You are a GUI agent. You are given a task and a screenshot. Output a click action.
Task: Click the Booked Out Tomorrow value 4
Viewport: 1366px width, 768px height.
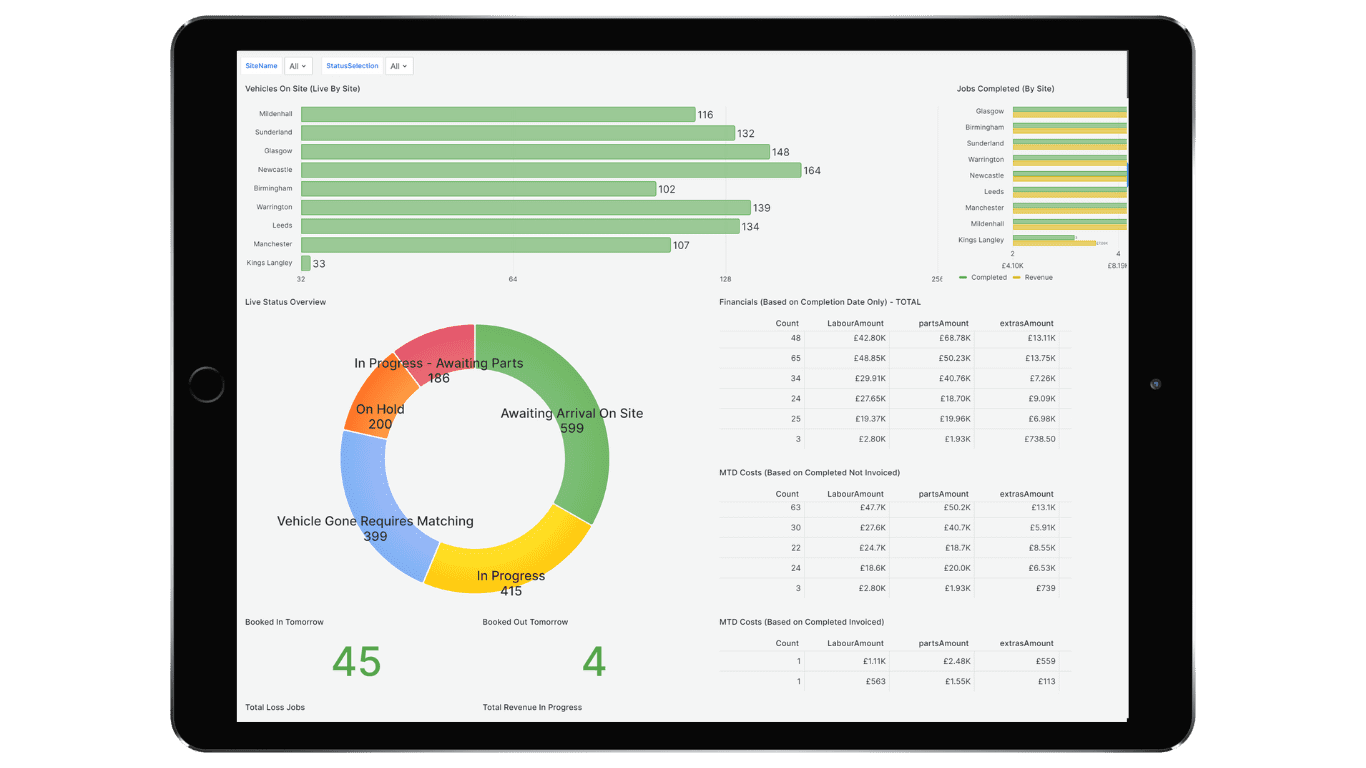pos(594,662)
